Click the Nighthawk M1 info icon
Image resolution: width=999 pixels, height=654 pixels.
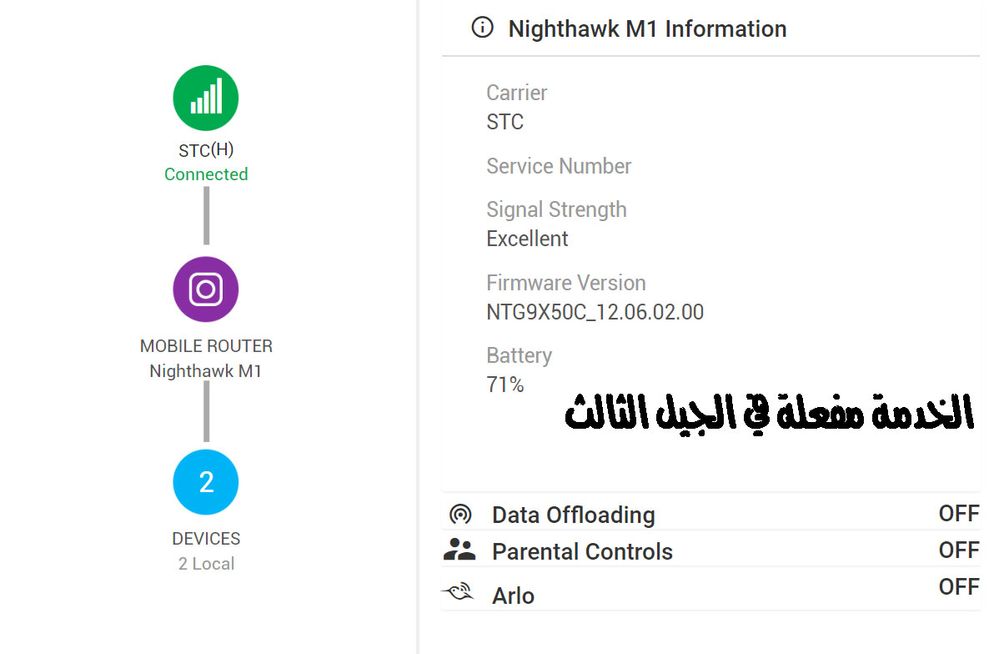coord(482,28)
